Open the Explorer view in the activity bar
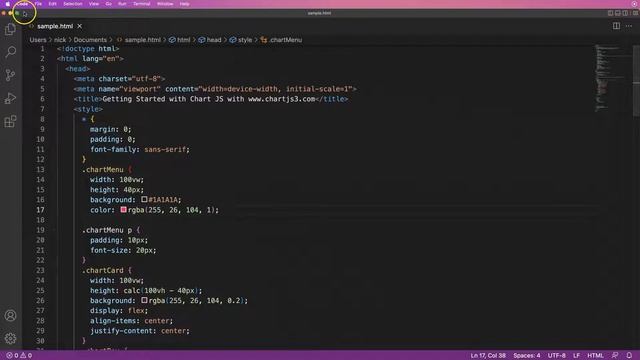The height and width of the screenshot is (360, 640). (10, 29)
